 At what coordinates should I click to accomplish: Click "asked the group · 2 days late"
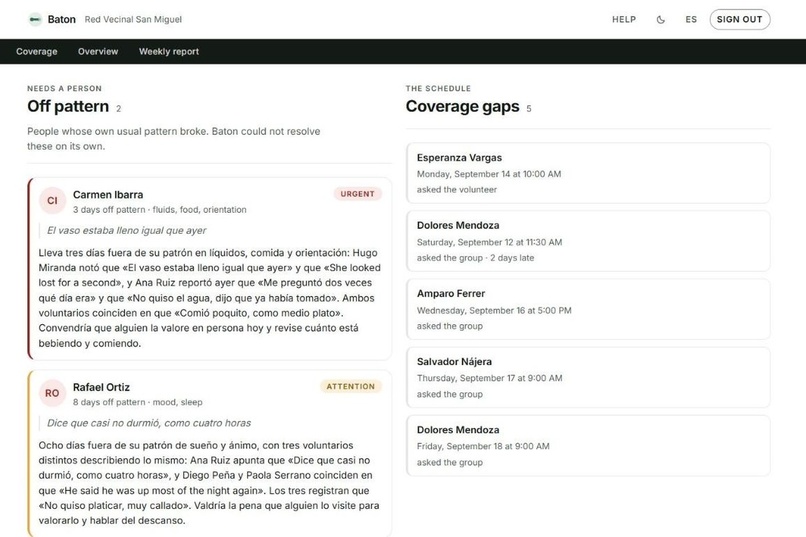point(475,257)
